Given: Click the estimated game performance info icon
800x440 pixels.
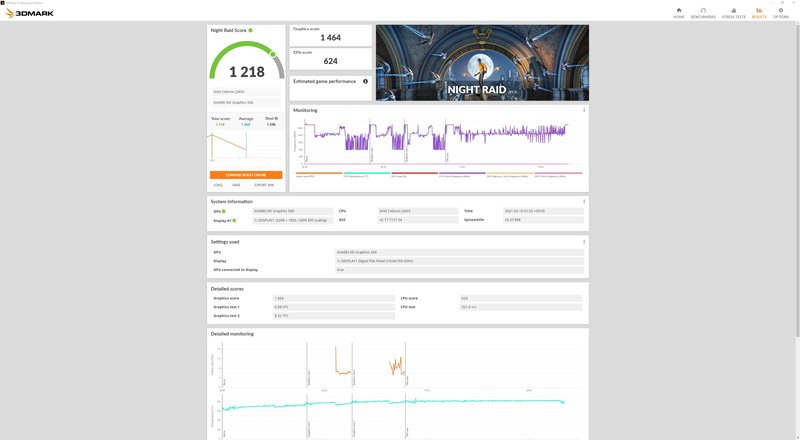Looking at the screenshot, I should [365, 81].
